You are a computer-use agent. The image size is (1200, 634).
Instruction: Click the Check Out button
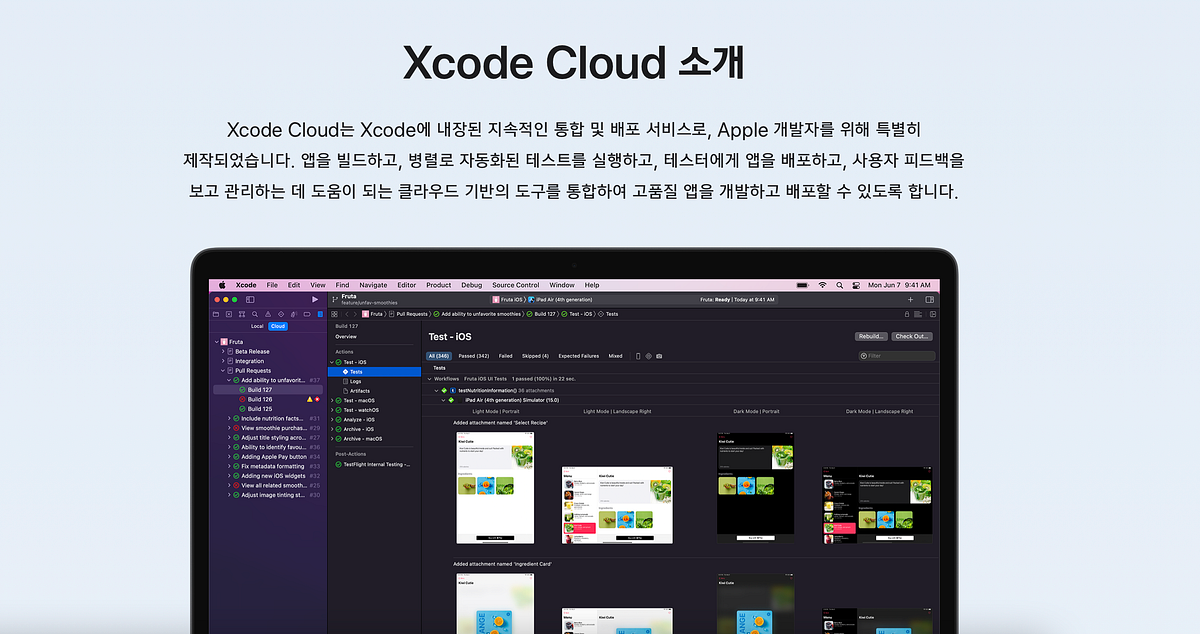tap(912, 336)
